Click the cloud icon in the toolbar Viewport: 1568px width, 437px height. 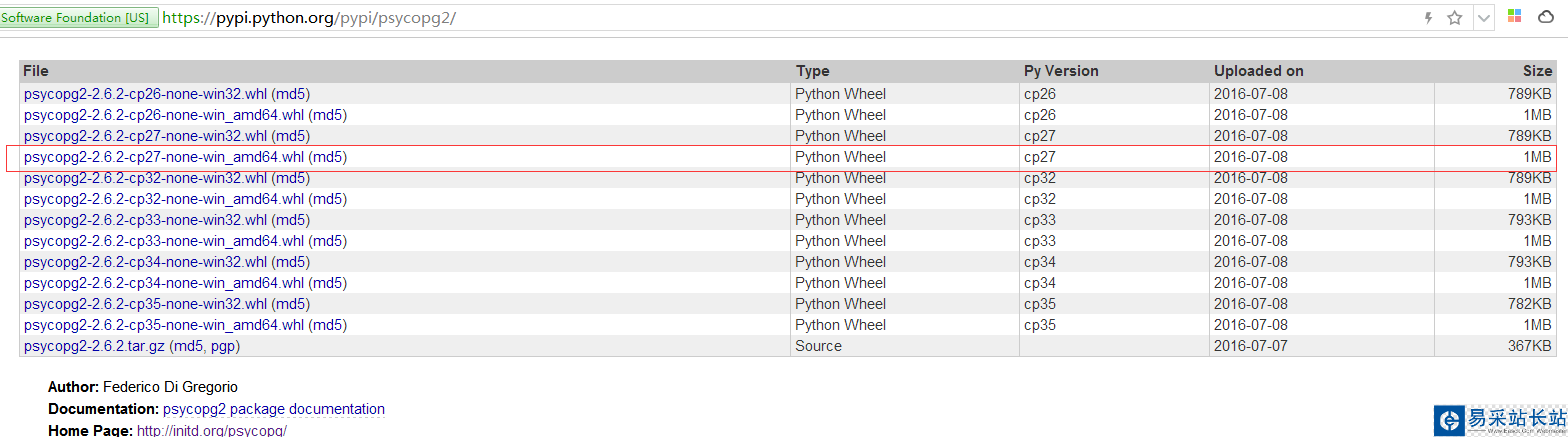(x=1545, y=18)
